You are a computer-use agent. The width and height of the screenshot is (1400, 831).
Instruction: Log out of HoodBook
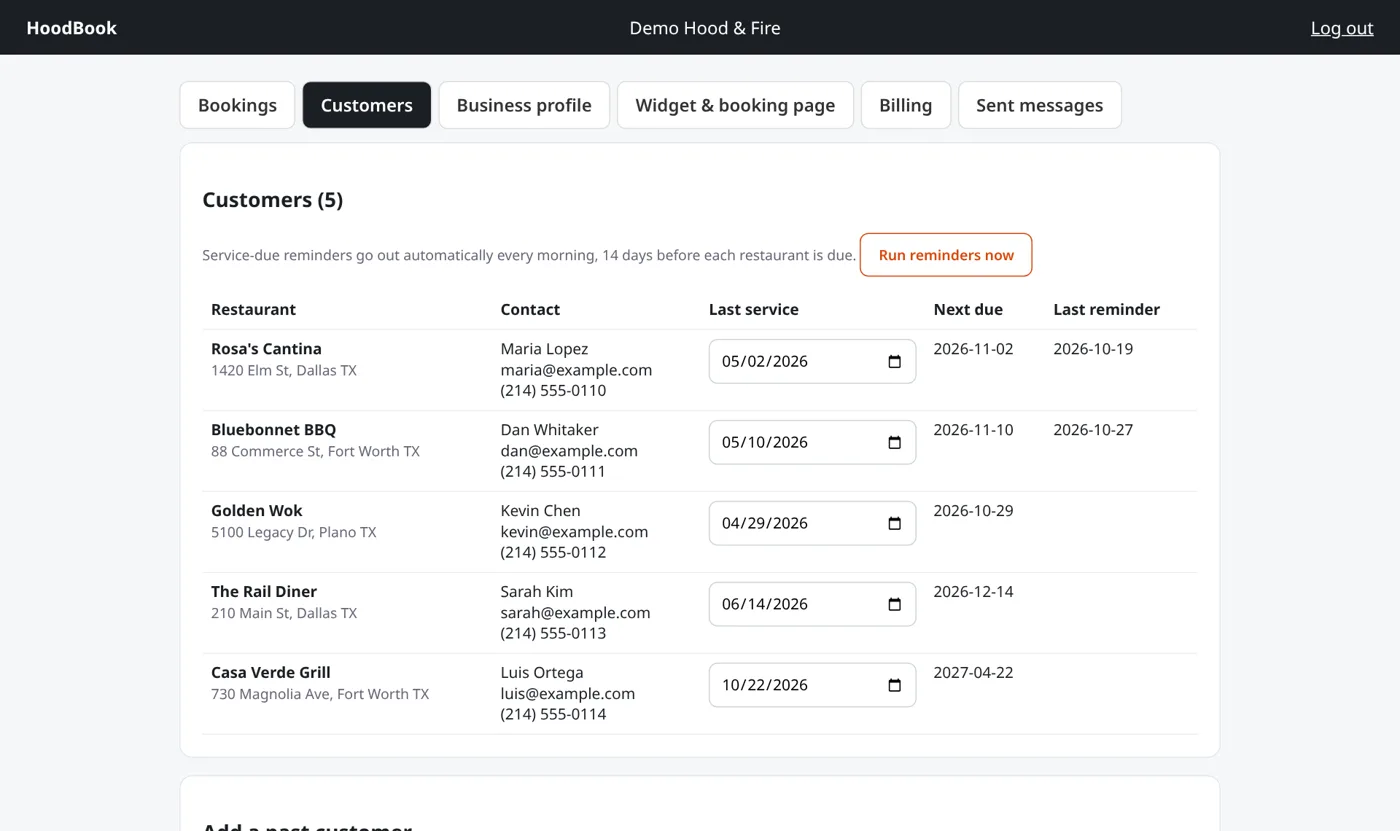click(1342, 28)
